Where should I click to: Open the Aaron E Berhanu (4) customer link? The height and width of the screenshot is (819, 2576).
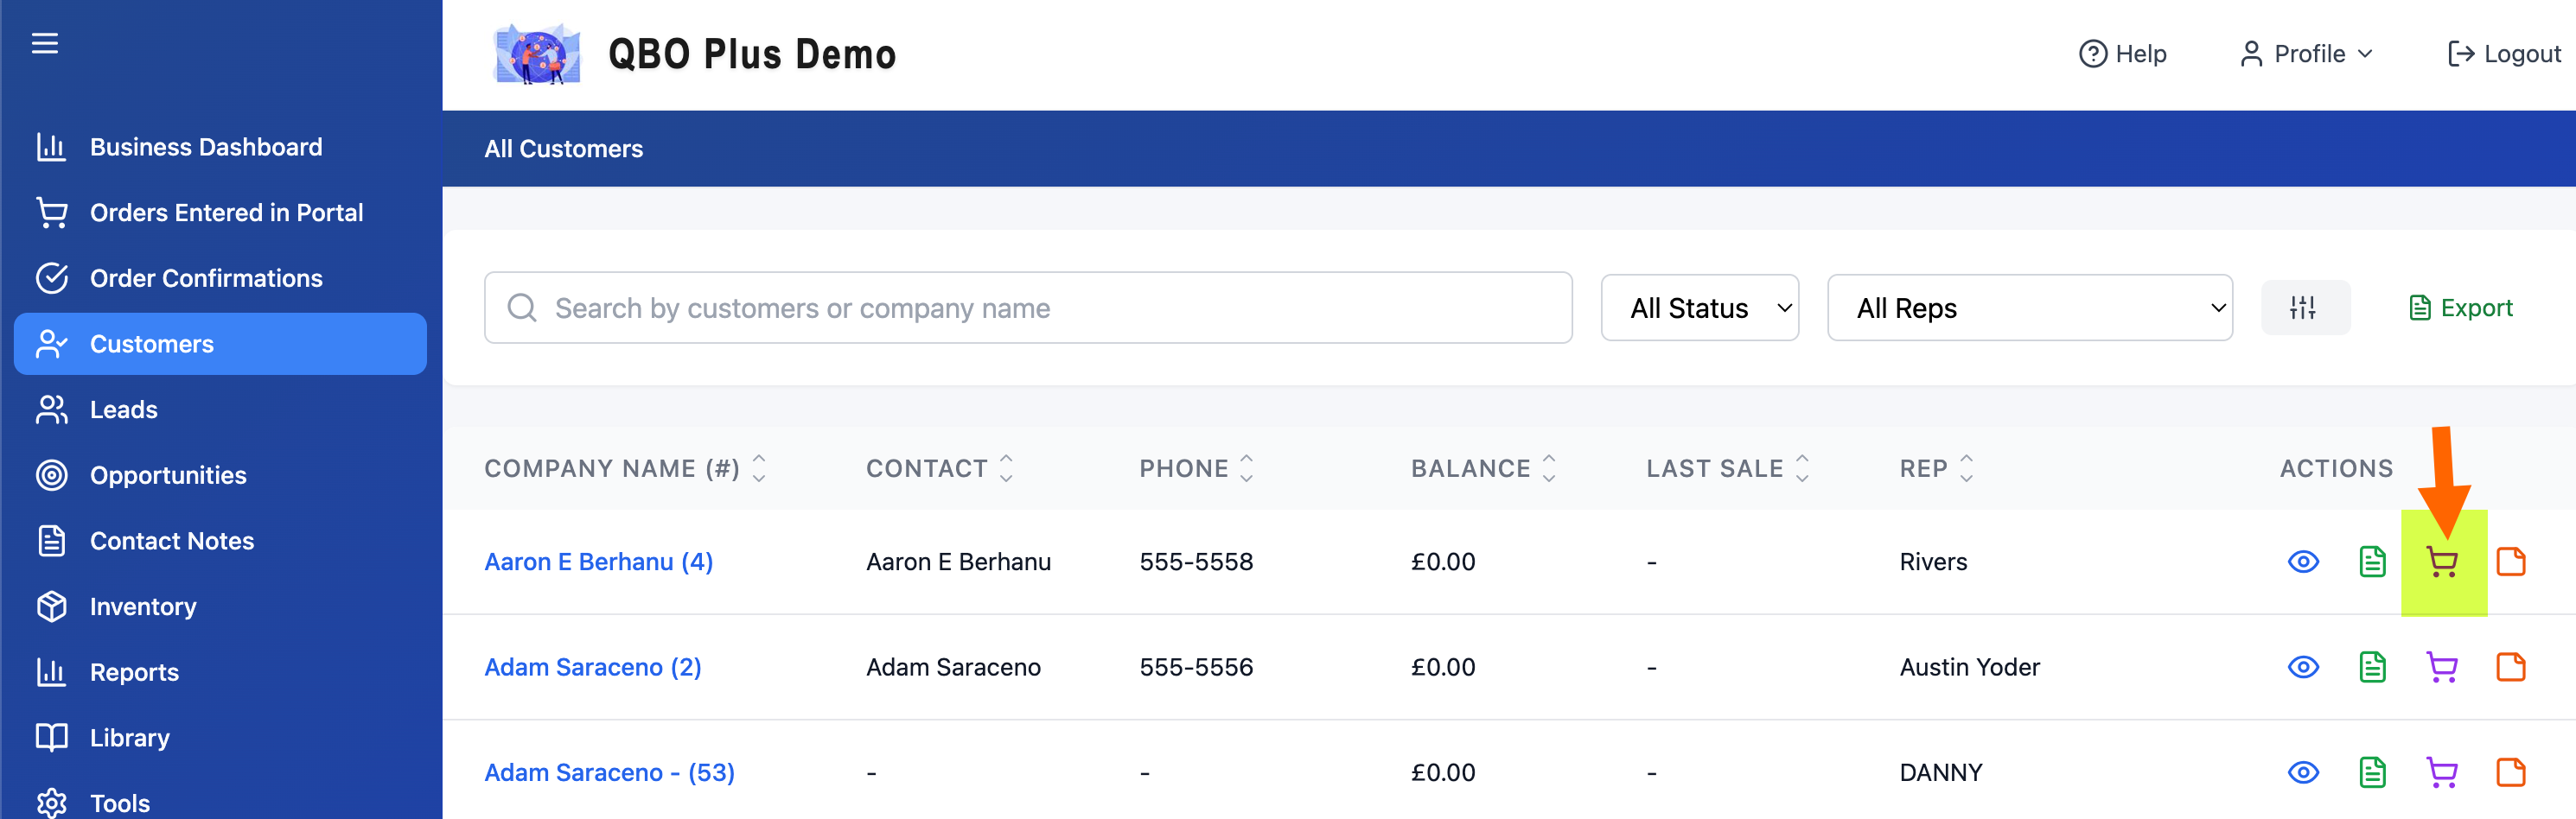point(598,562)
